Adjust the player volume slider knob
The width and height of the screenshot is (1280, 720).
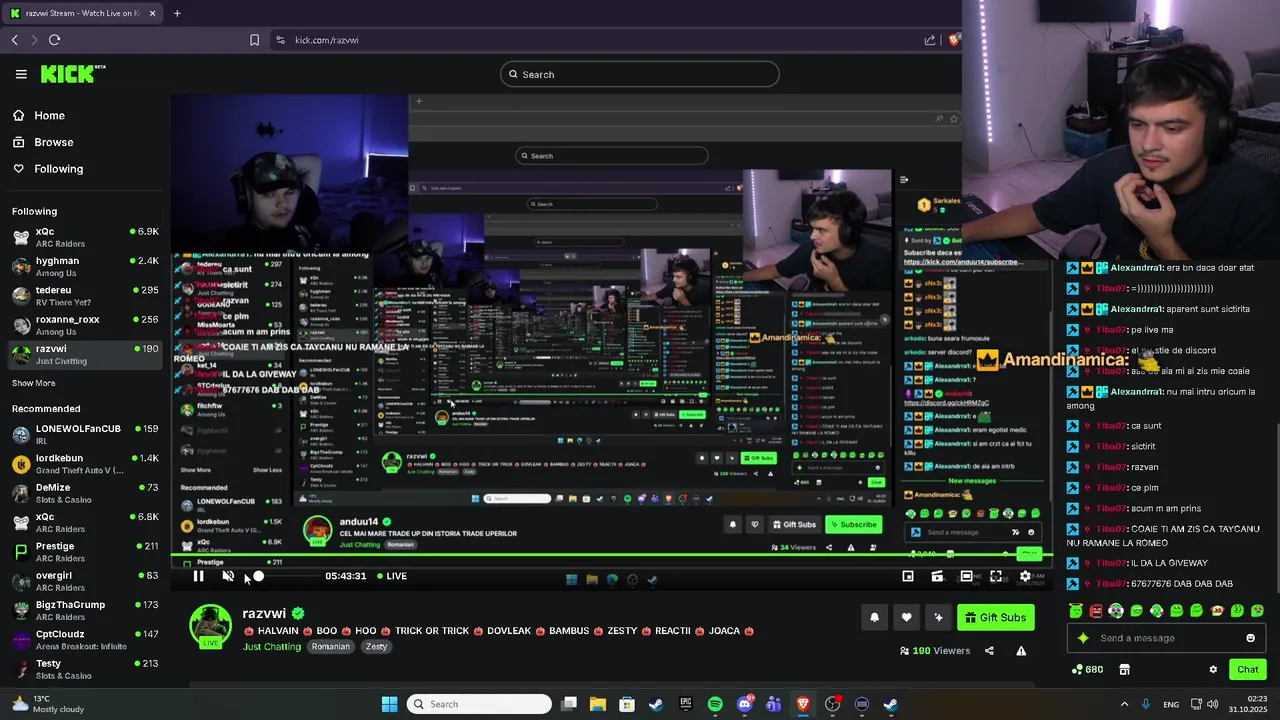[x=259, y=576]
